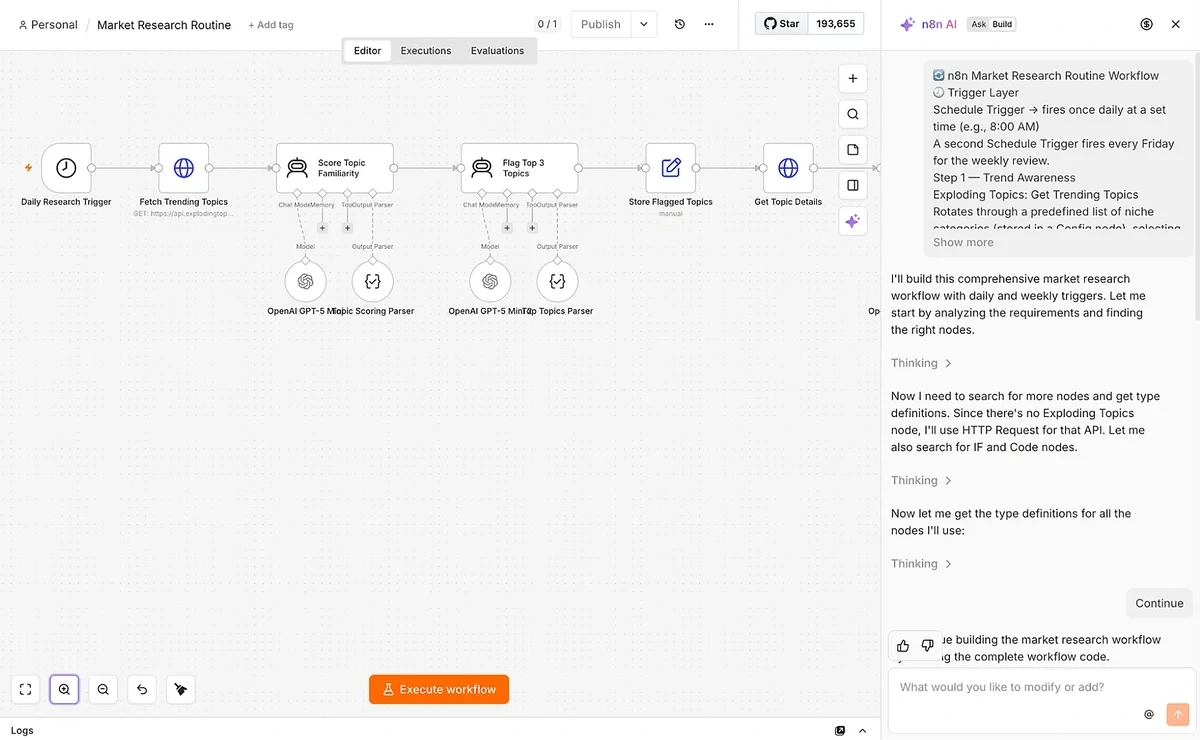Screen dimensions: 1200x740
Task: Open OpenAI GPT-5 Mini model under Flag Top 3 Topics
Action: tap(490, 281)
